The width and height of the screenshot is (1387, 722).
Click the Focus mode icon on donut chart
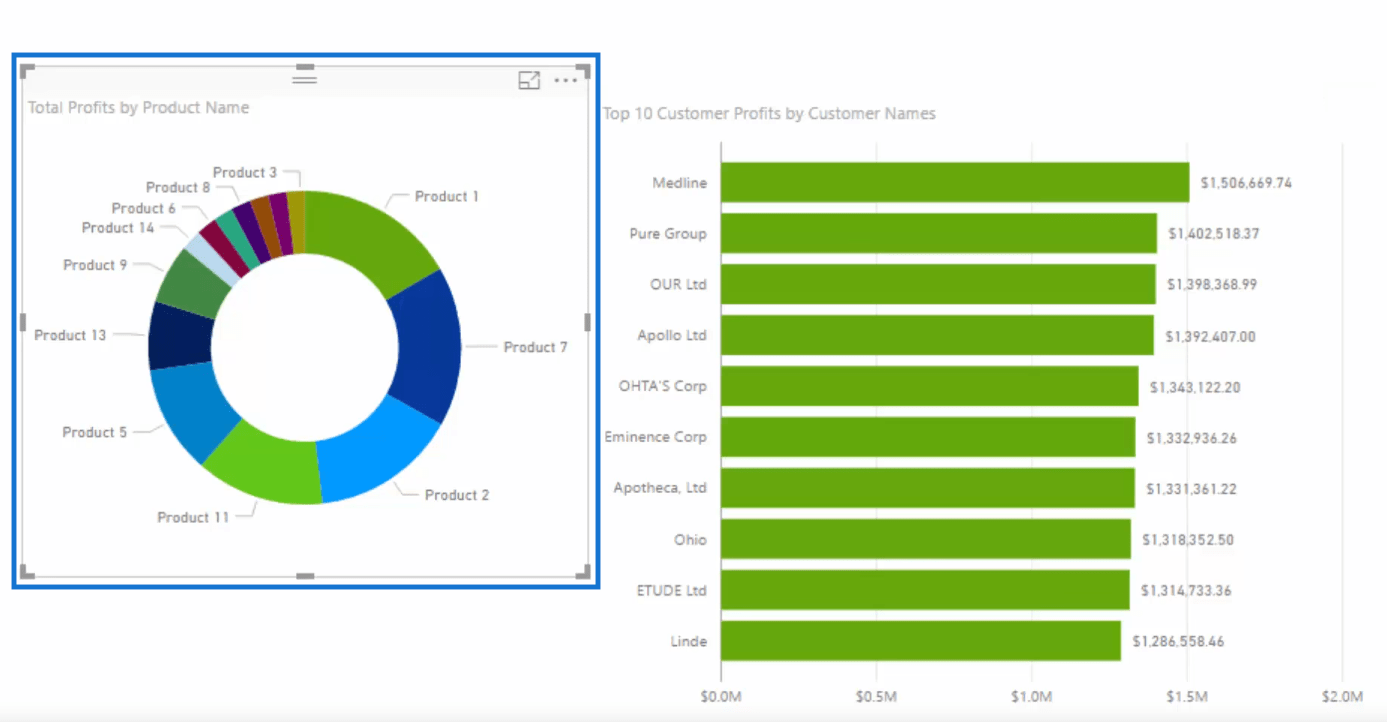pos(529,81)
